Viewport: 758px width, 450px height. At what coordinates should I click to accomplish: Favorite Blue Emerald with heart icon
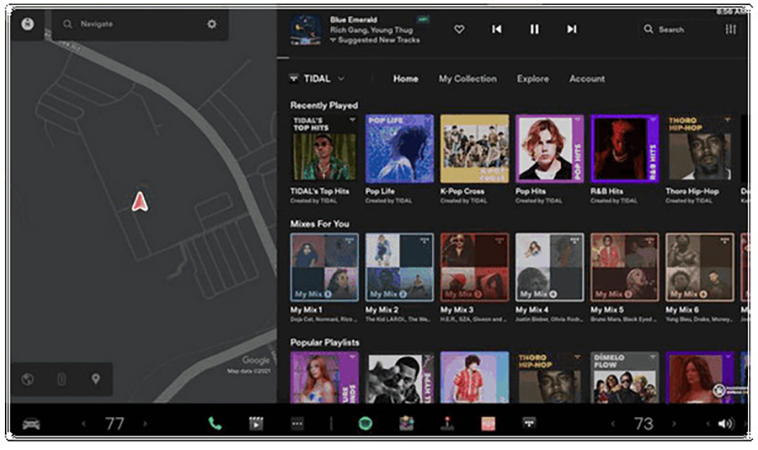(459, 29)
